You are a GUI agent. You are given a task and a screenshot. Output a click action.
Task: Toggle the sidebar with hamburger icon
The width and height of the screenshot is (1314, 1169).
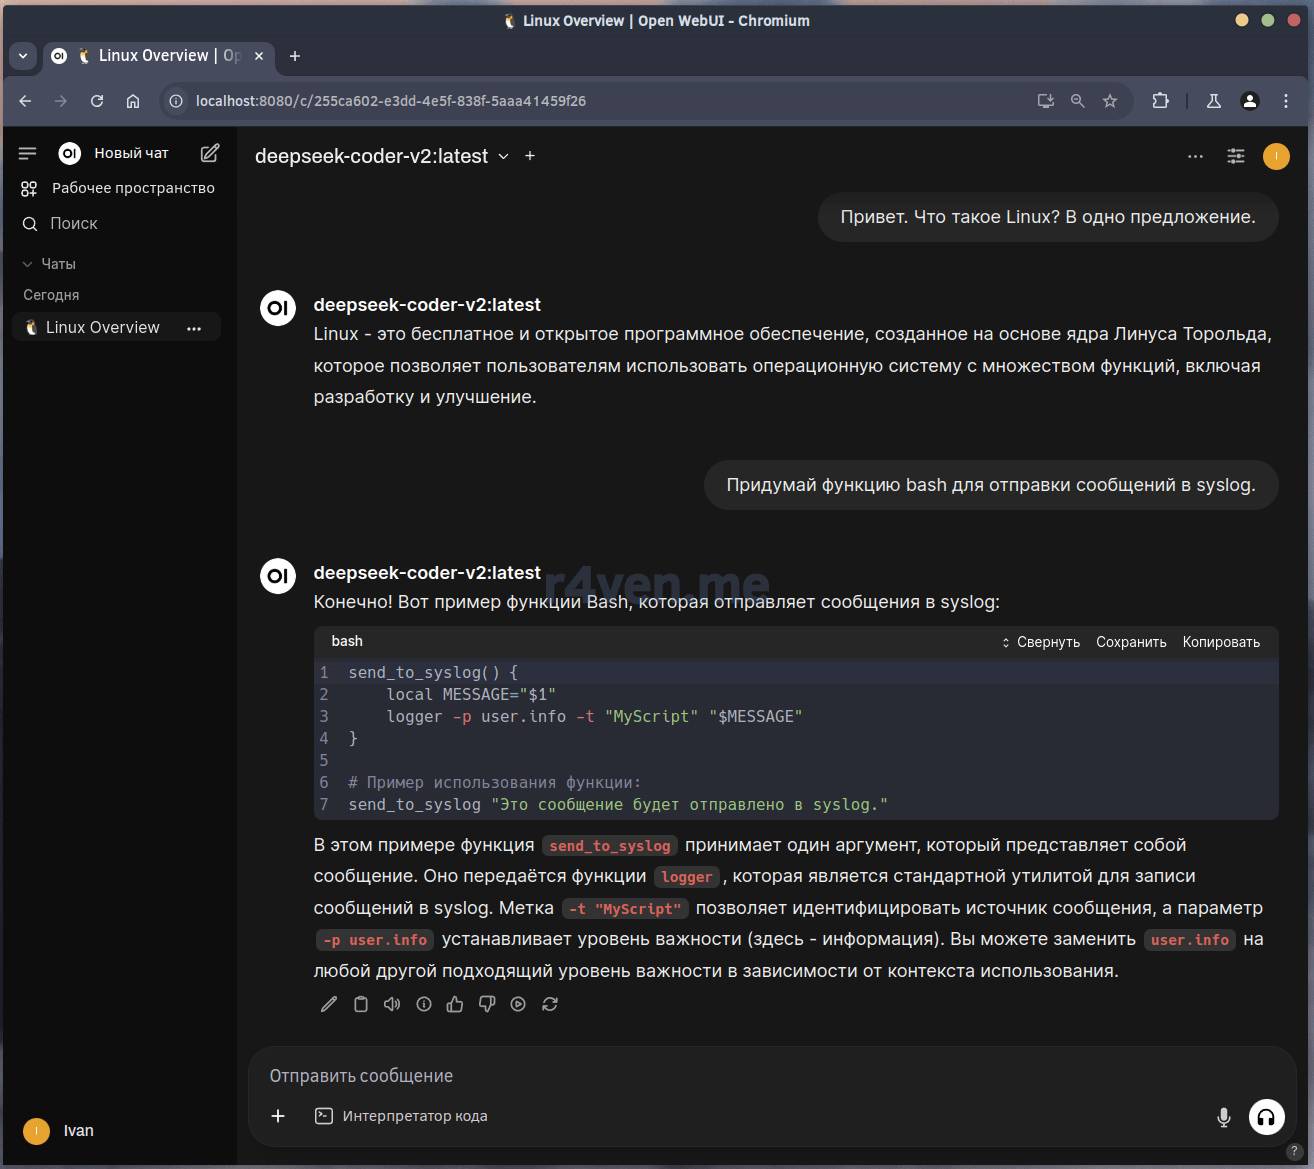click(28, 153)
